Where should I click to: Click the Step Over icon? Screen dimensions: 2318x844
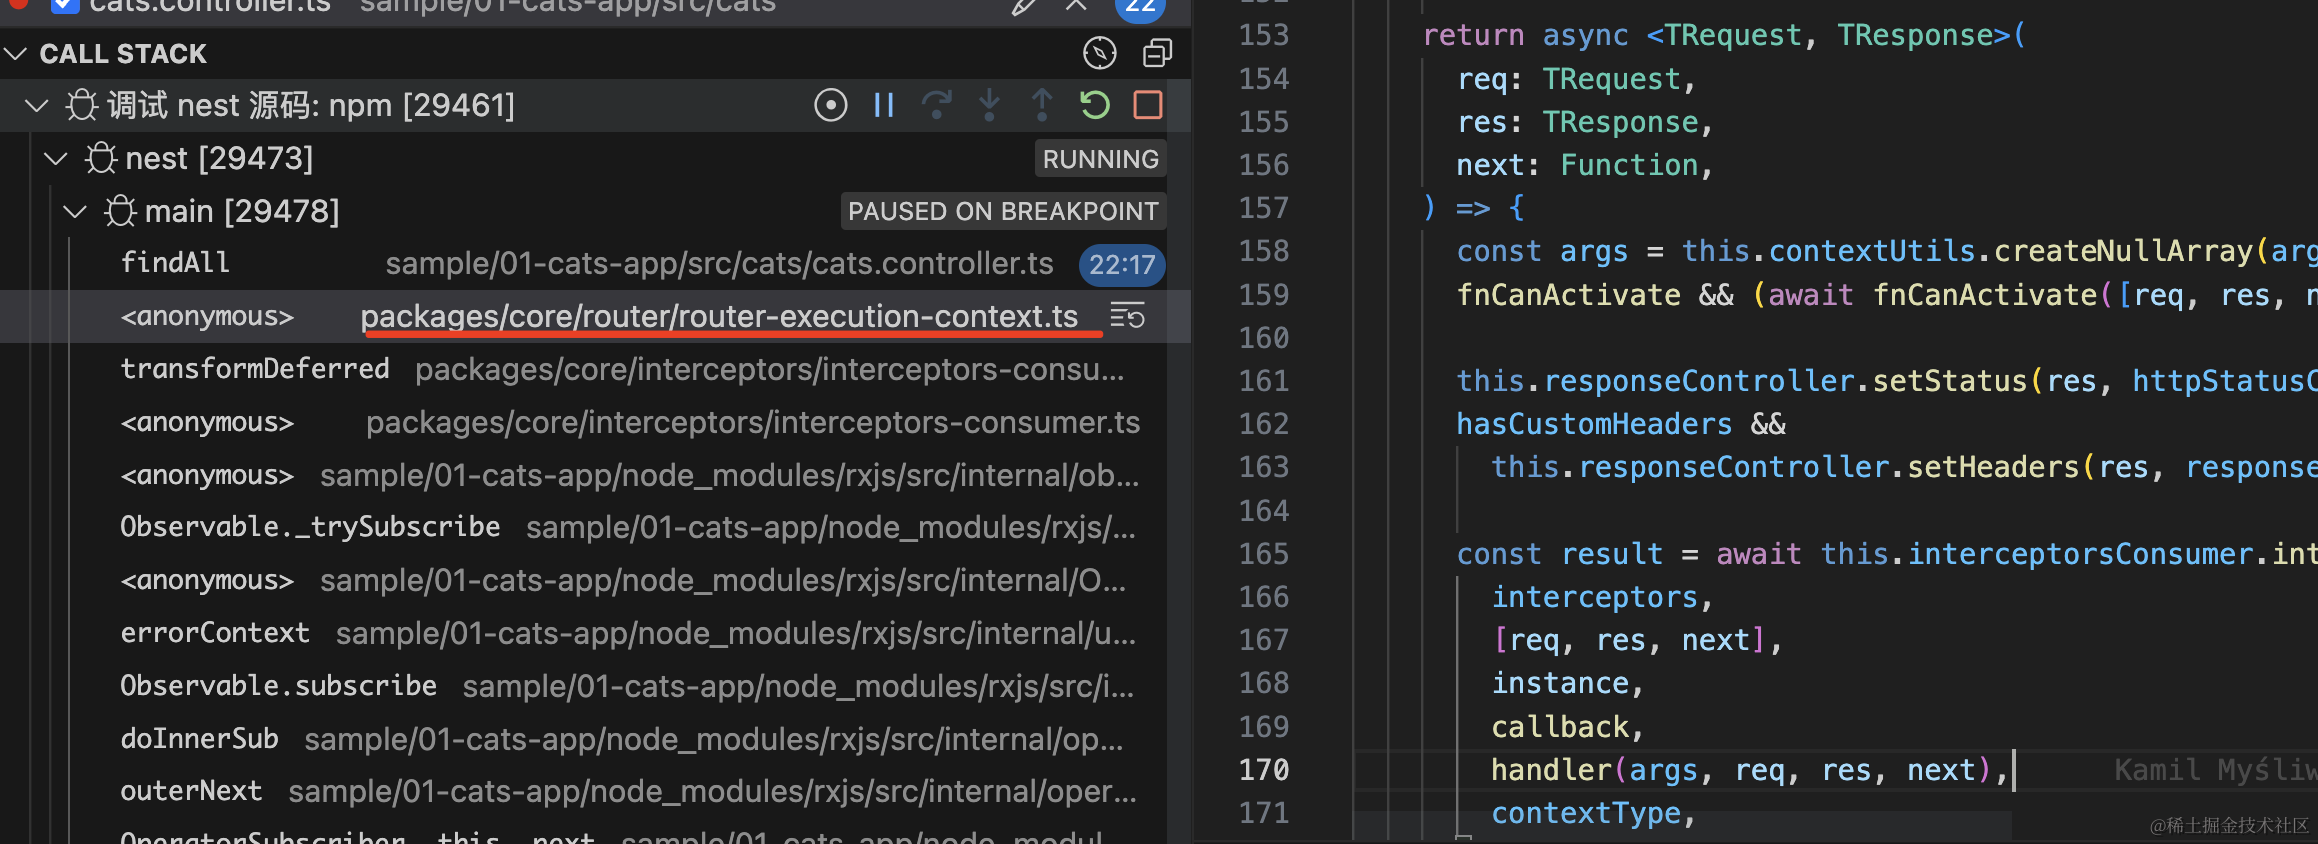click(936, 105)
